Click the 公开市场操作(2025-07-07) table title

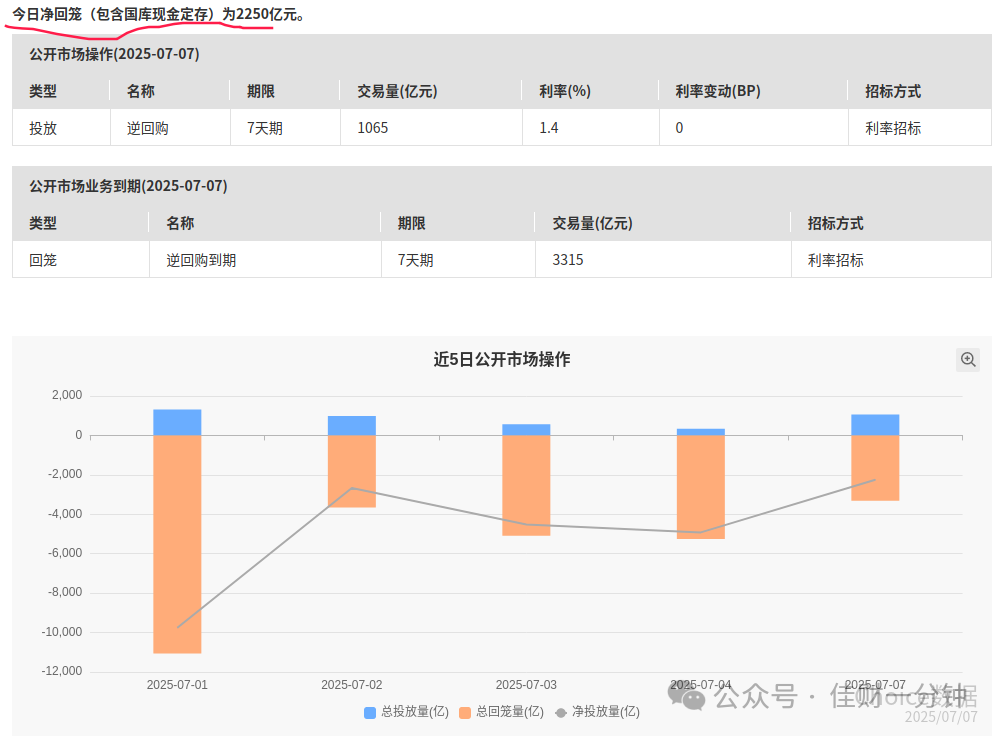click(x=114, y=54)
